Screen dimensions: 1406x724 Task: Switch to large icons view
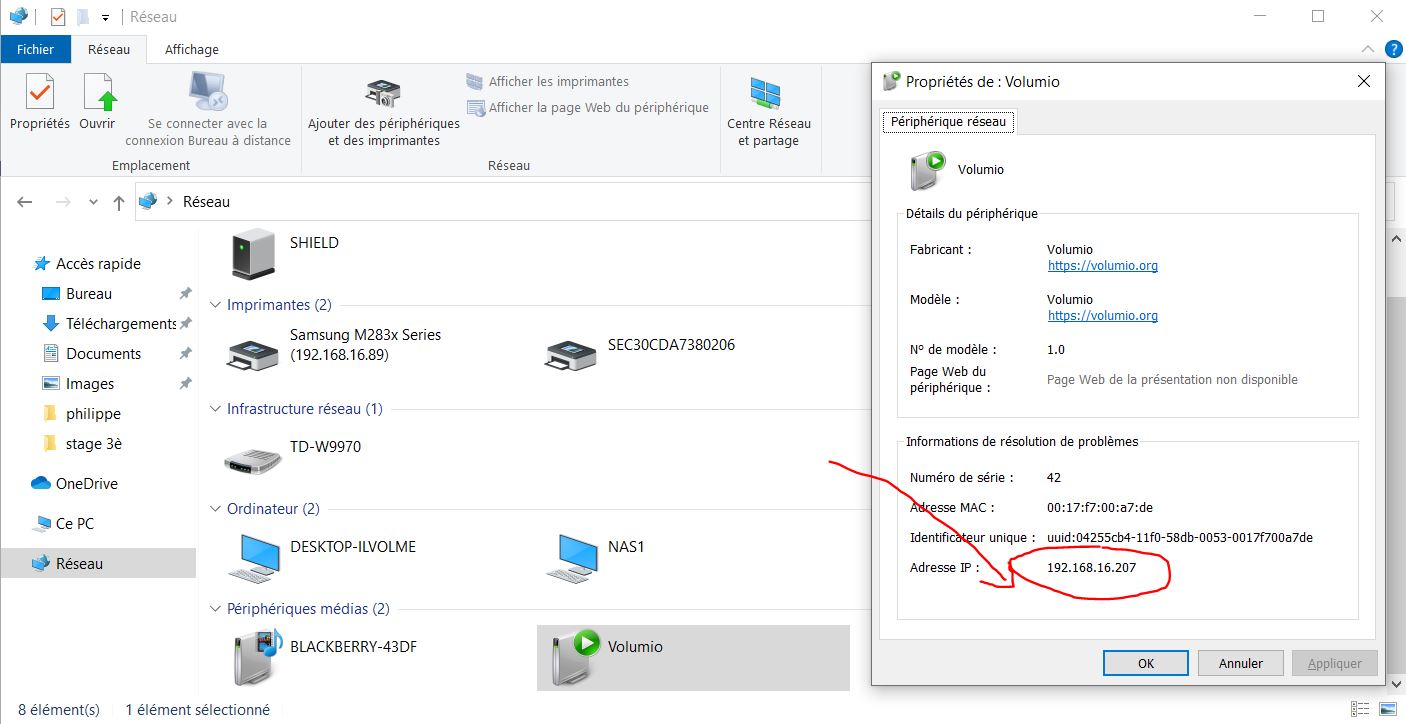point(1389,709)
